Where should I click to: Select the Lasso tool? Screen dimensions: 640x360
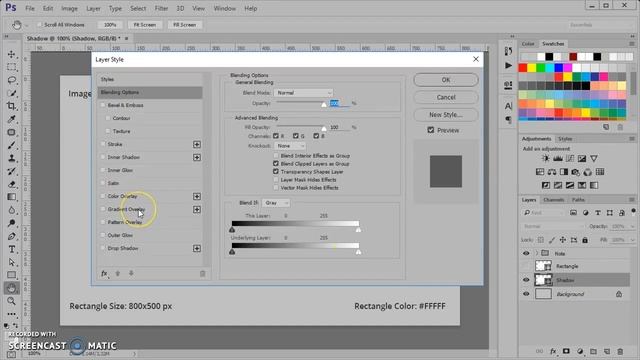11,80
